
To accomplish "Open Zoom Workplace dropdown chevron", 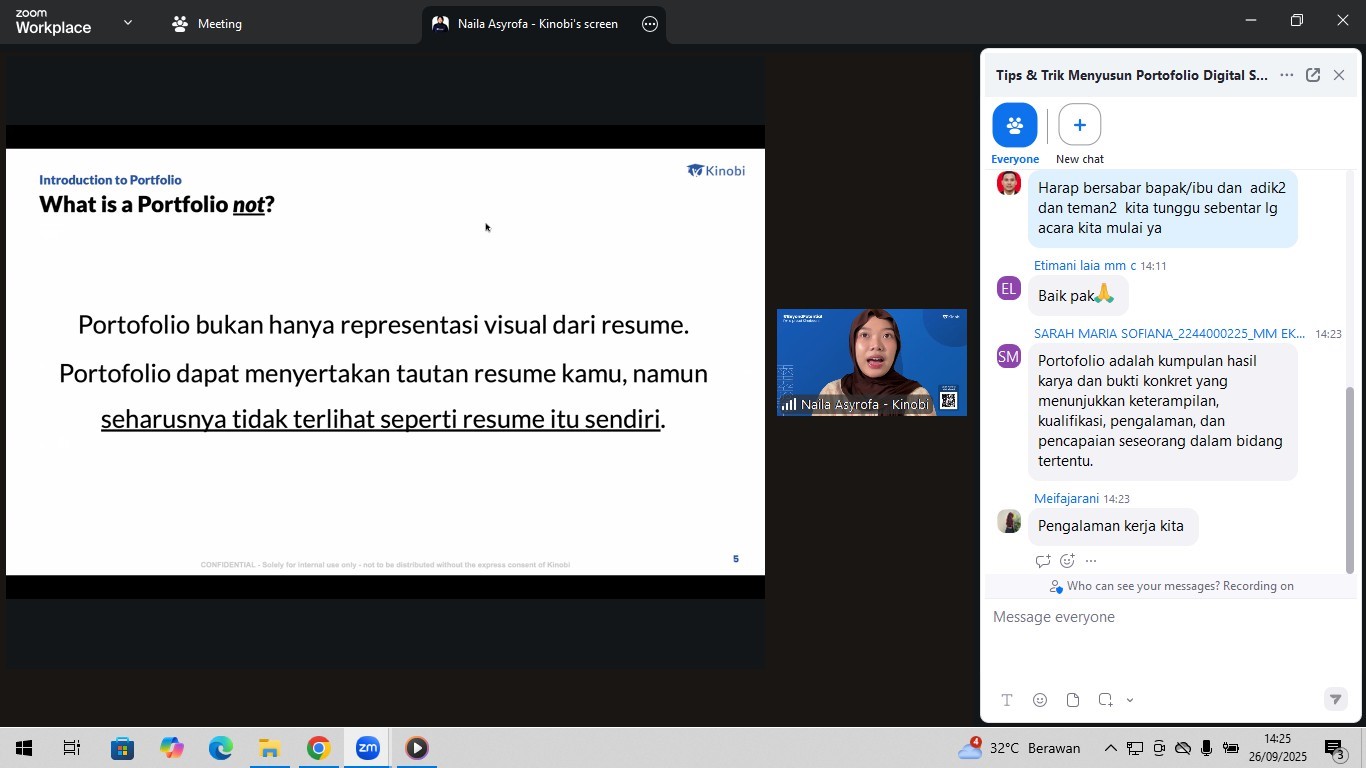I will click(127, 23).
